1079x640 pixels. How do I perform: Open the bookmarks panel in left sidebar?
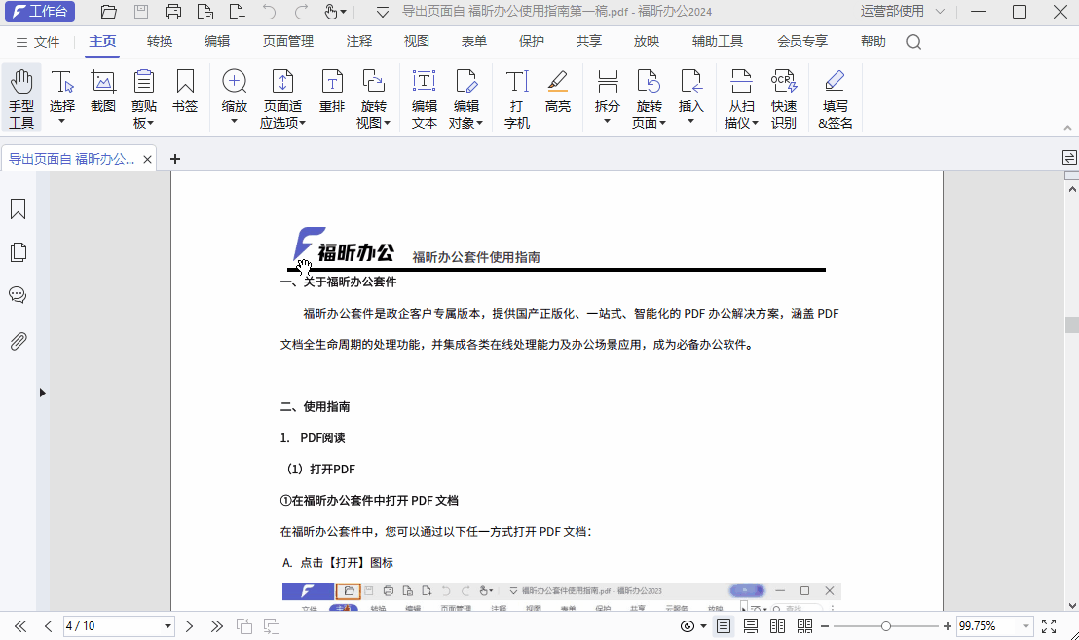point(18,207)
